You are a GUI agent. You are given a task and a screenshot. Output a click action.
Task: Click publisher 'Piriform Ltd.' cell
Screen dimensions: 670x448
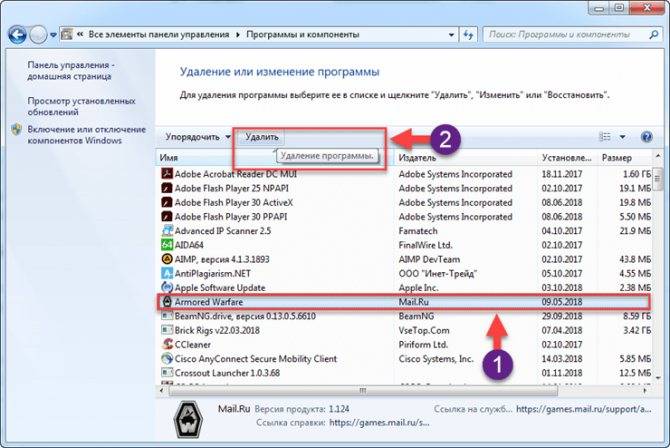(423, 344)
